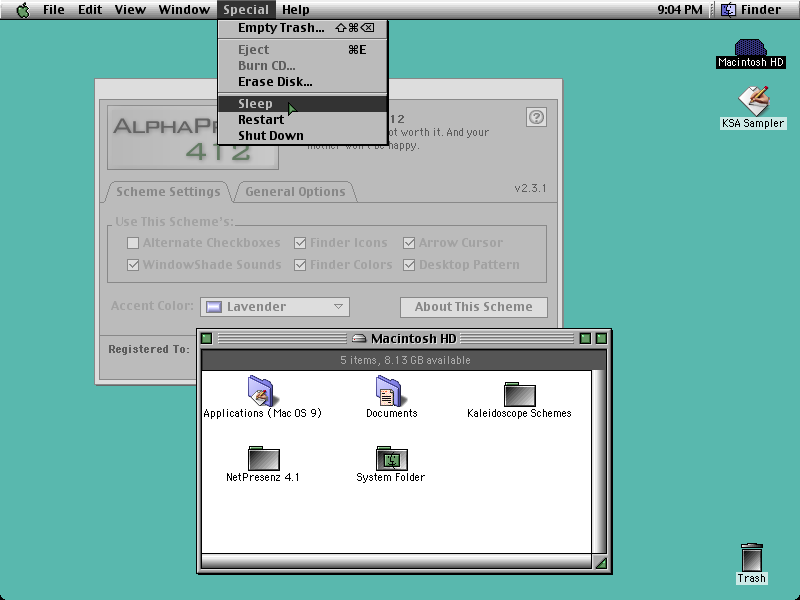This screenshot has height=600, width=800.
Task: Open the Accent Color Lavender dropdown
Action: (275, 307)
